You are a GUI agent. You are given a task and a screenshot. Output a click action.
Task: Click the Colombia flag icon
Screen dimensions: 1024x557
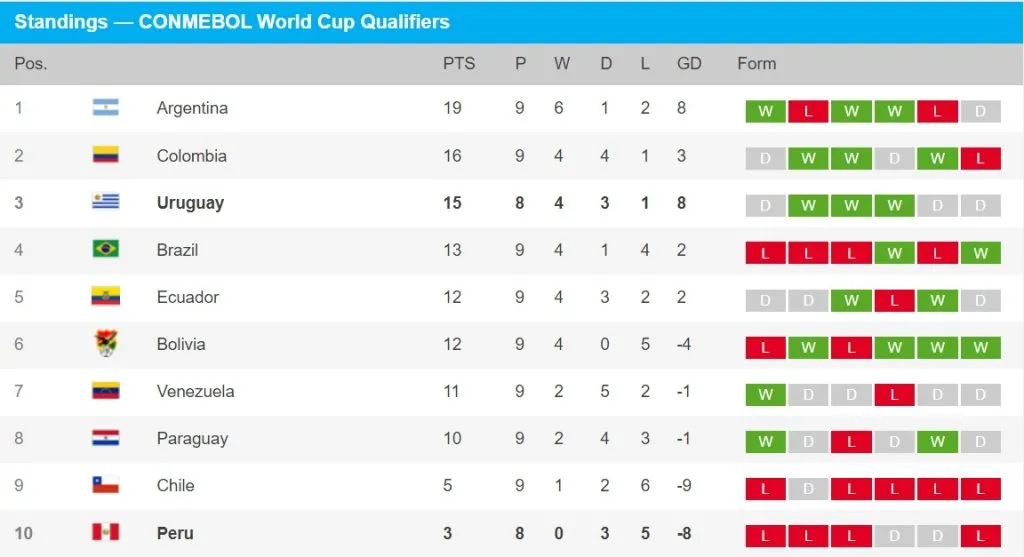pos(105,155)
